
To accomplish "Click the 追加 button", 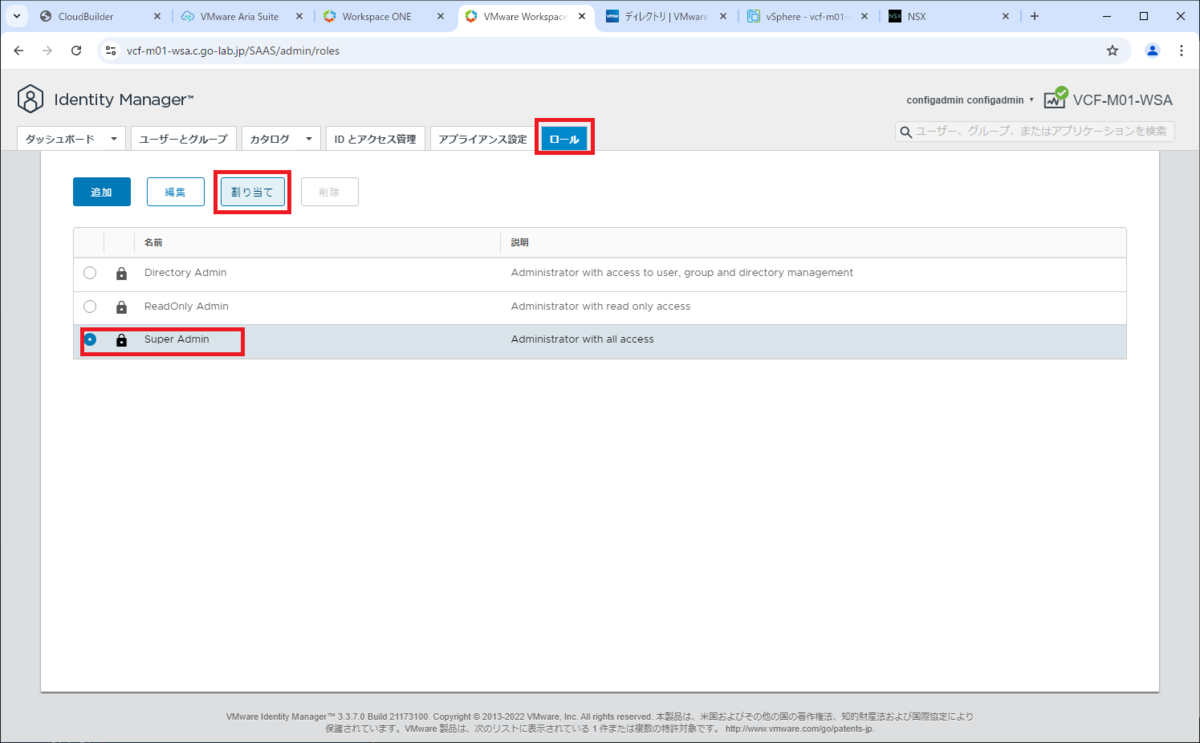I will click(102, 192).
